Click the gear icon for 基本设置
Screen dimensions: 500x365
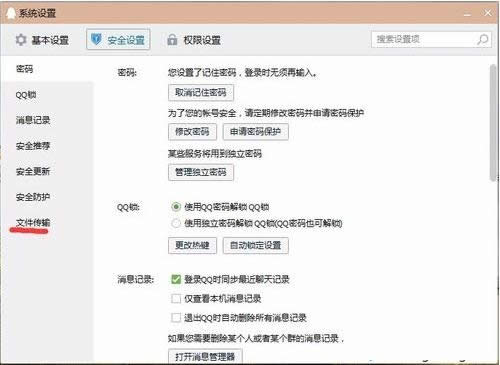pos(21,40)
